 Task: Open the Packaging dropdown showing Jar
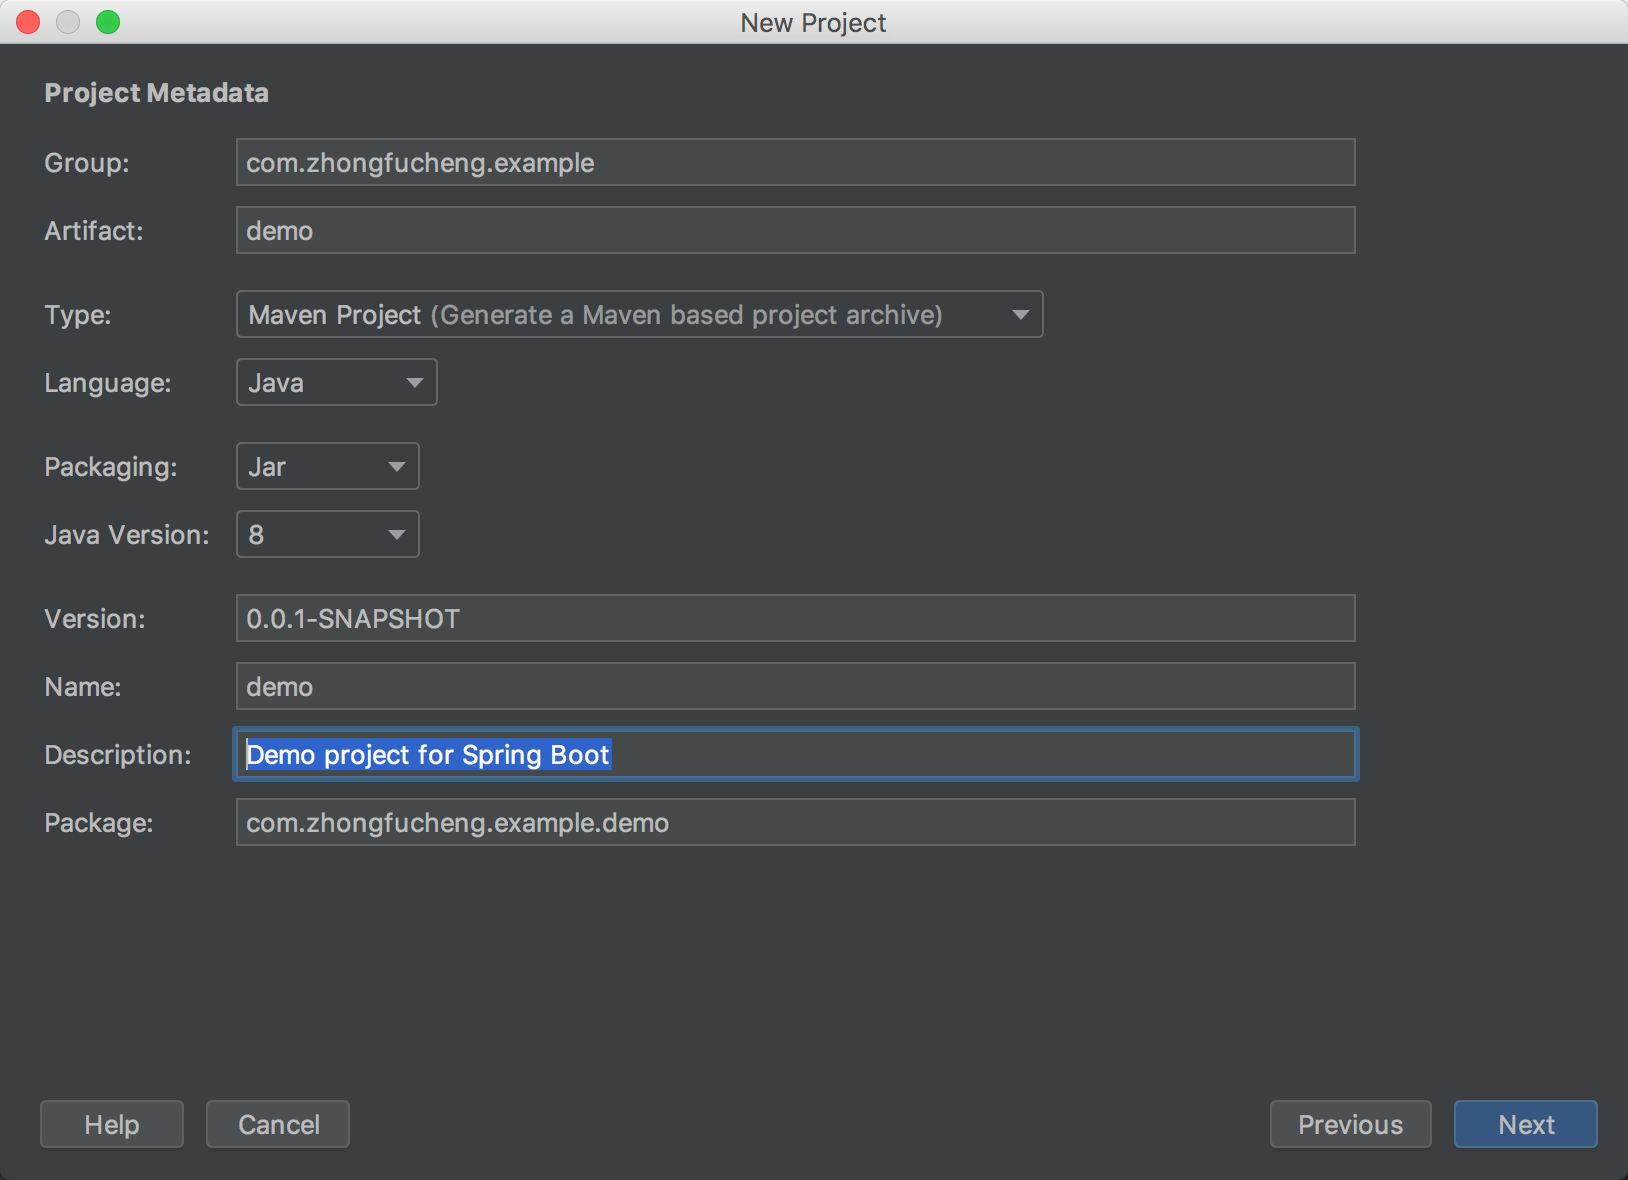click(x=327, y=466)
